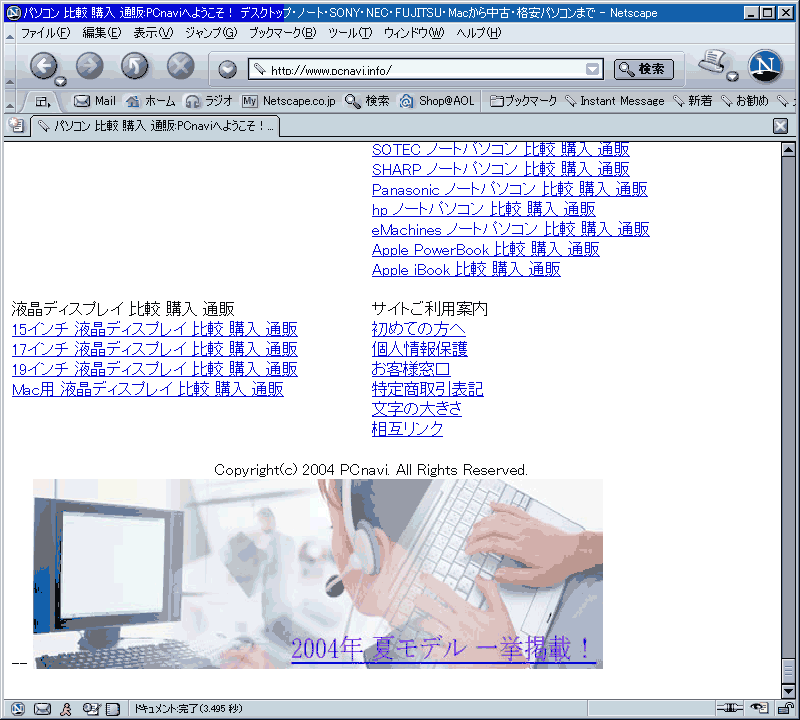800x720 pixels.
Task: Open the print options dropdown arrow
Action: (732, 77)
